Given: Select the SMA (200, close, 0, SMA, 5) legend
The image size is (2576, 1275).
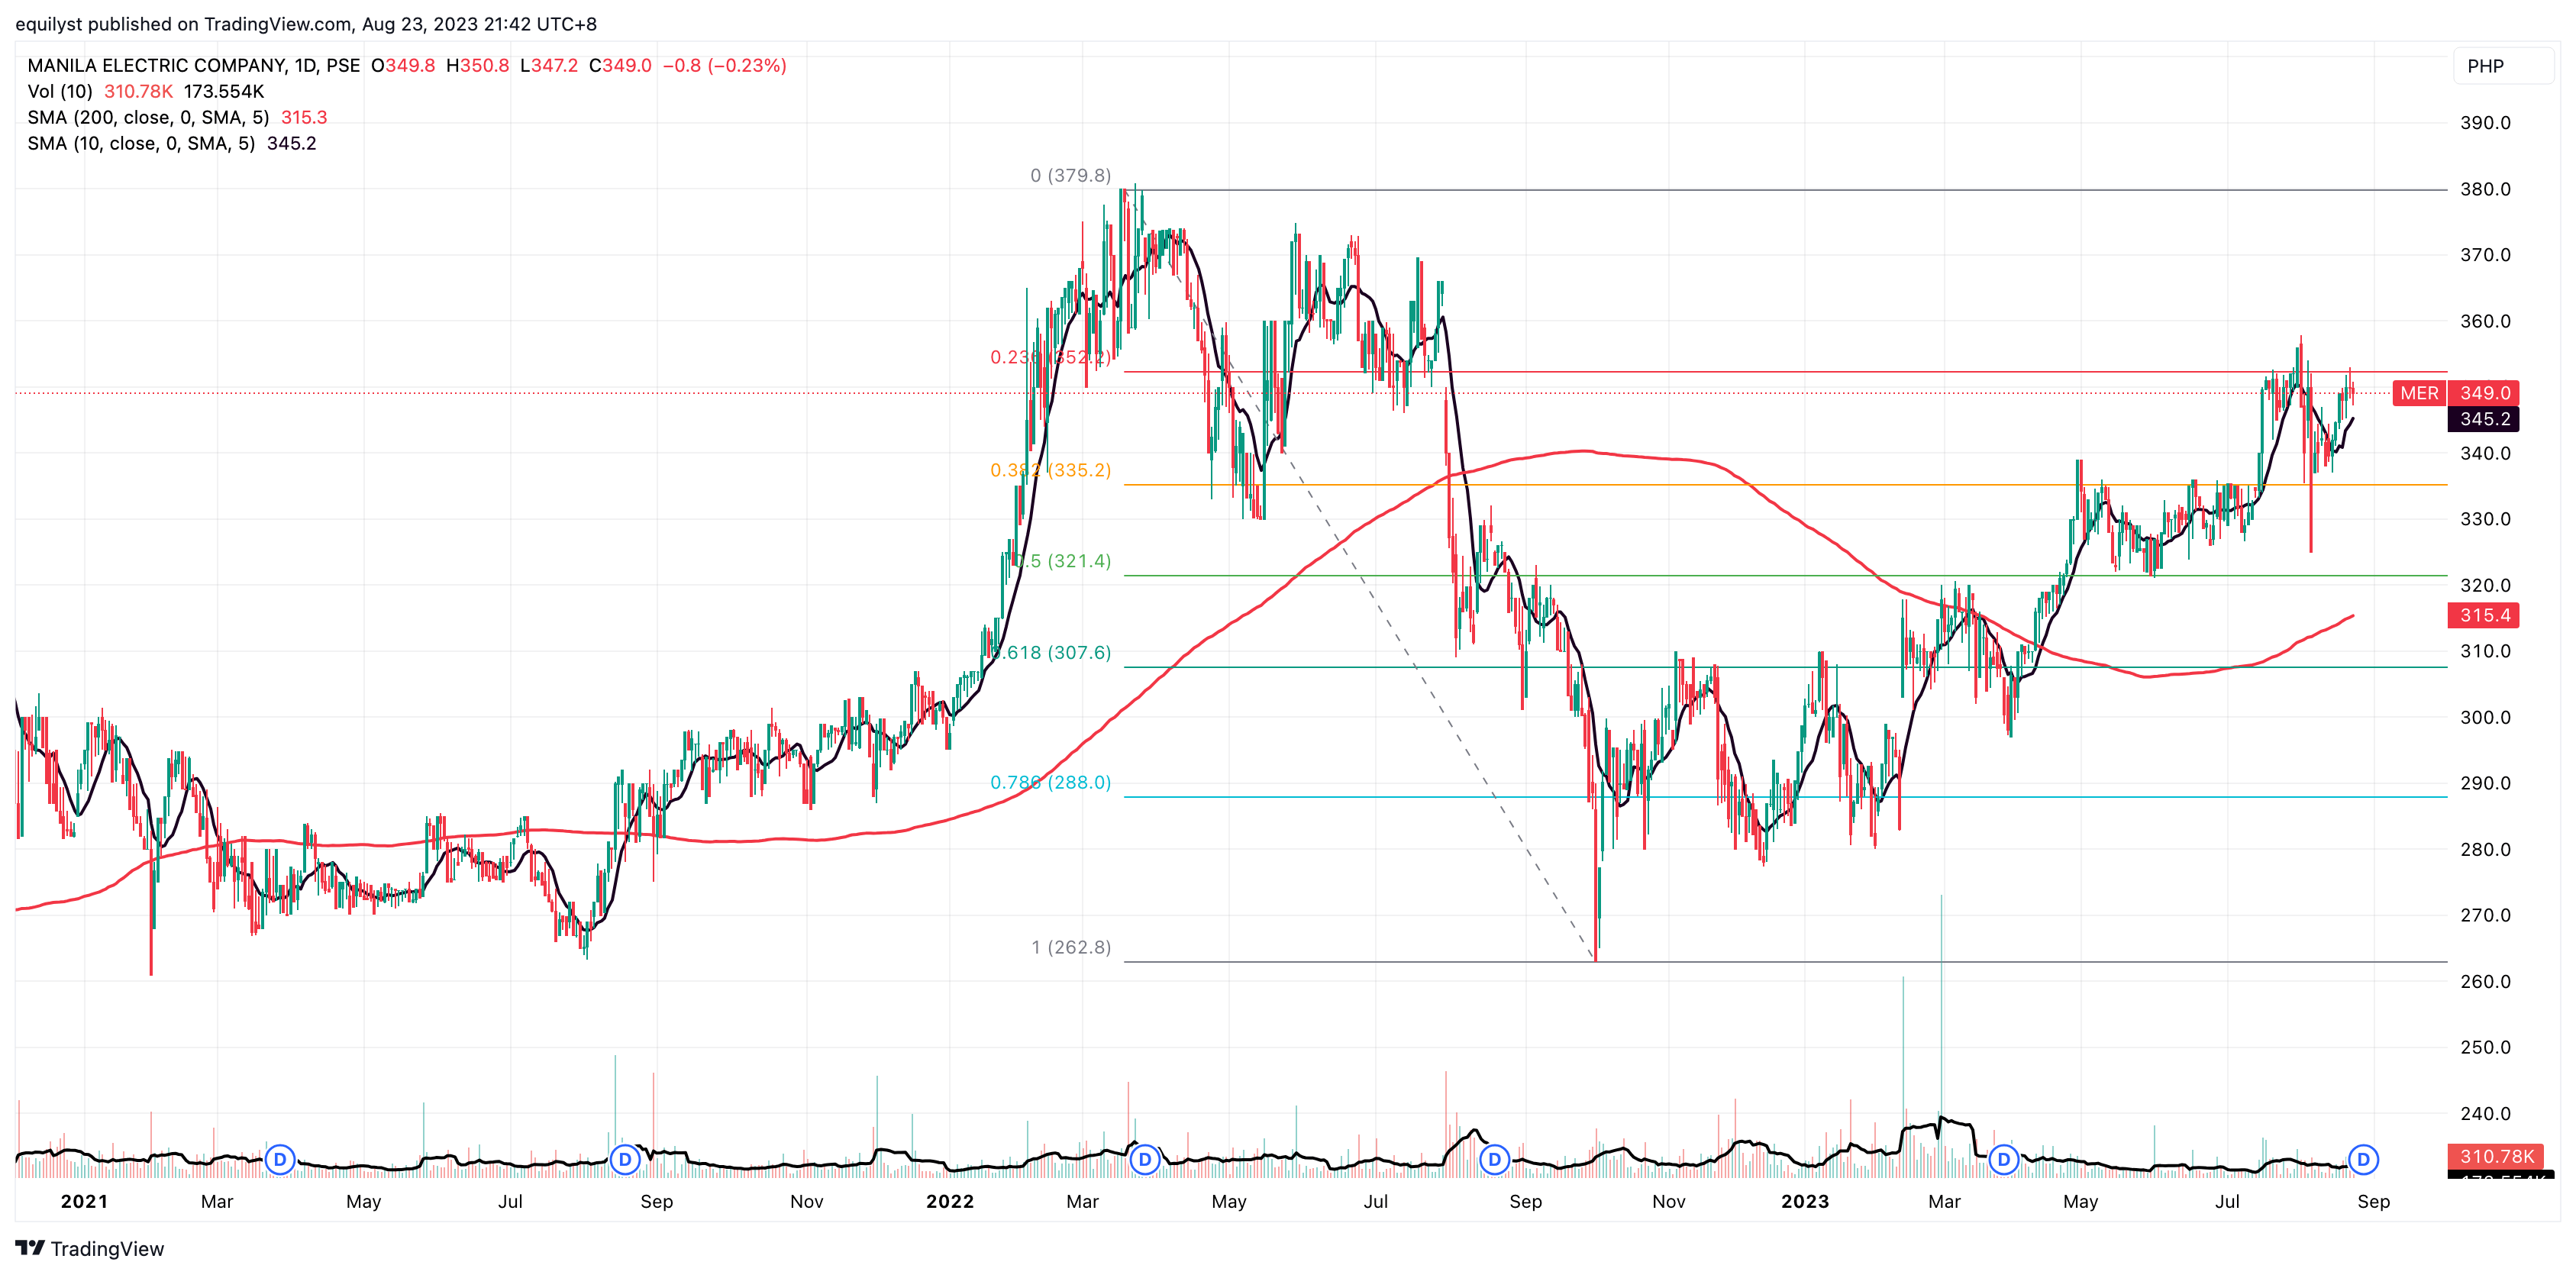Looking at the screenshot, I should click(x=177, y=117).
